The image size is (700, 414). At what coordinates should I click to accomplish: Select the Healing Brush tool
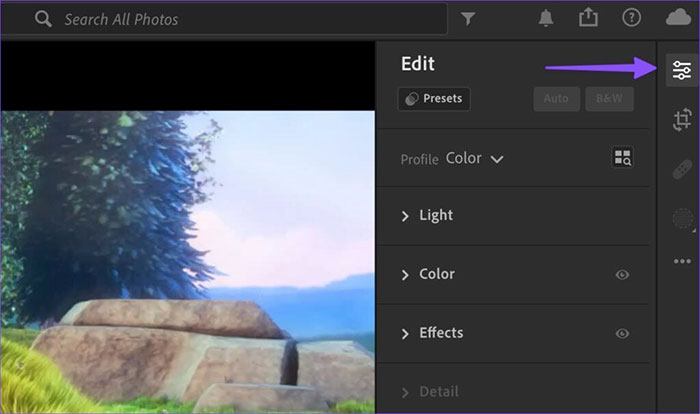(x=682, y=169)
